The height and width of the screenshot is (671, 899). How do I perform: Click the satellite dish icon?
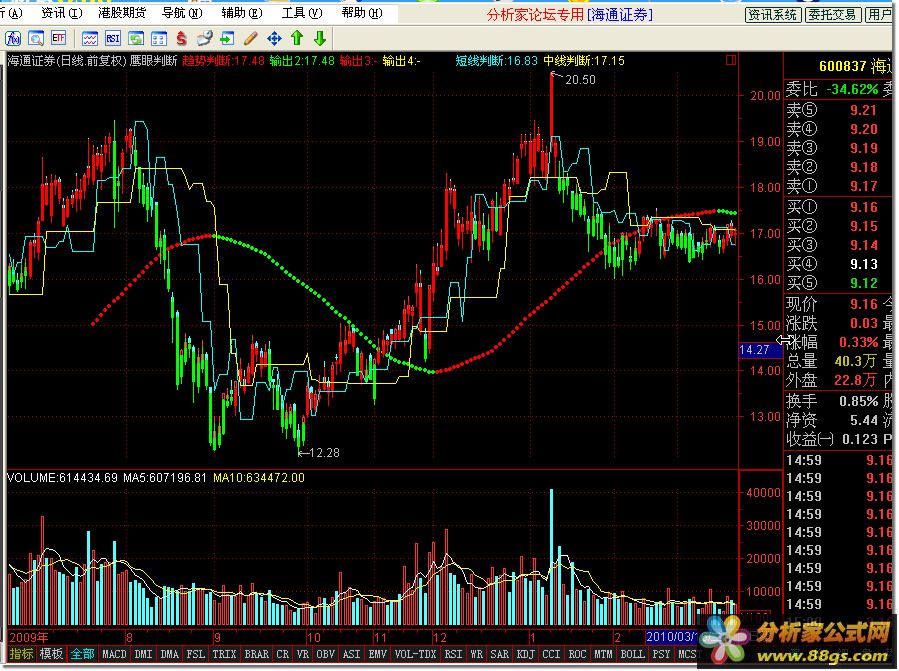click(205, 38)
